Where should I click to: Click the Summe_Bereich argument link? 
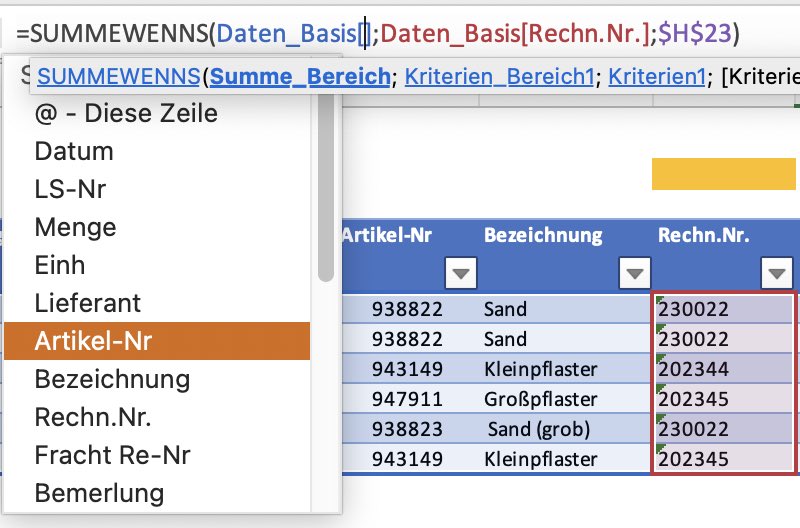tap(300, 77)
